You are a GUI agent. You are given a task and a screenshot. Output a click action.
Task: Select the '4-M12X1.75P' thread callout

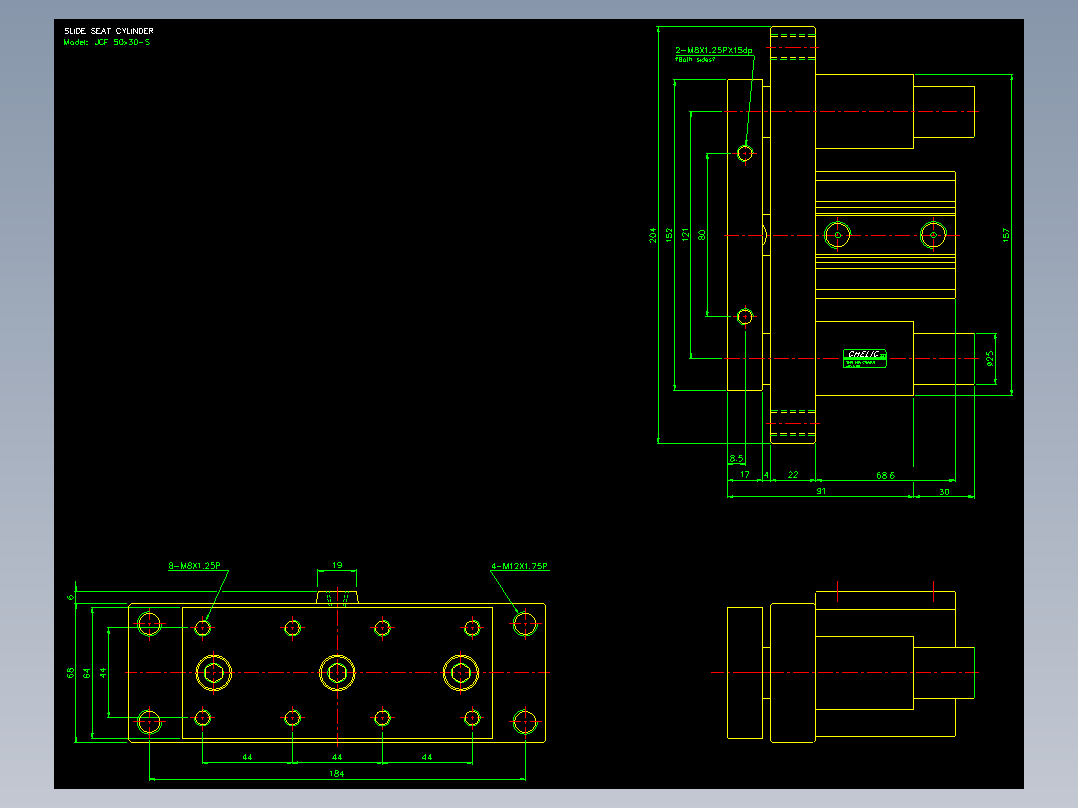point(519,566)
